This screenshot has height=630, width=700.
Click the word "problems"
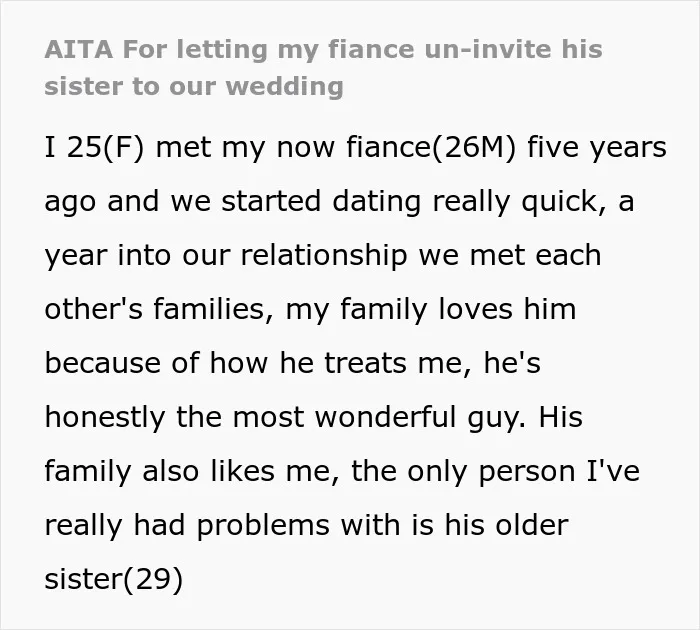point(263,526)
